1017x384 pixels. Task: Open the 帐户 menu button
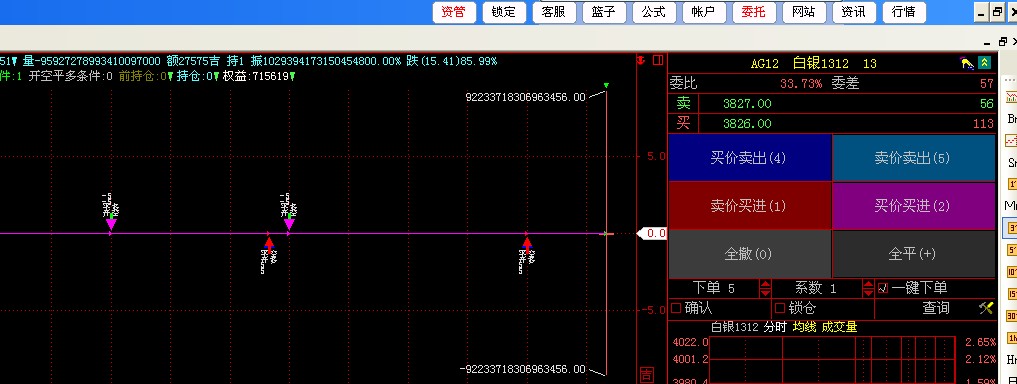[704, 12]
